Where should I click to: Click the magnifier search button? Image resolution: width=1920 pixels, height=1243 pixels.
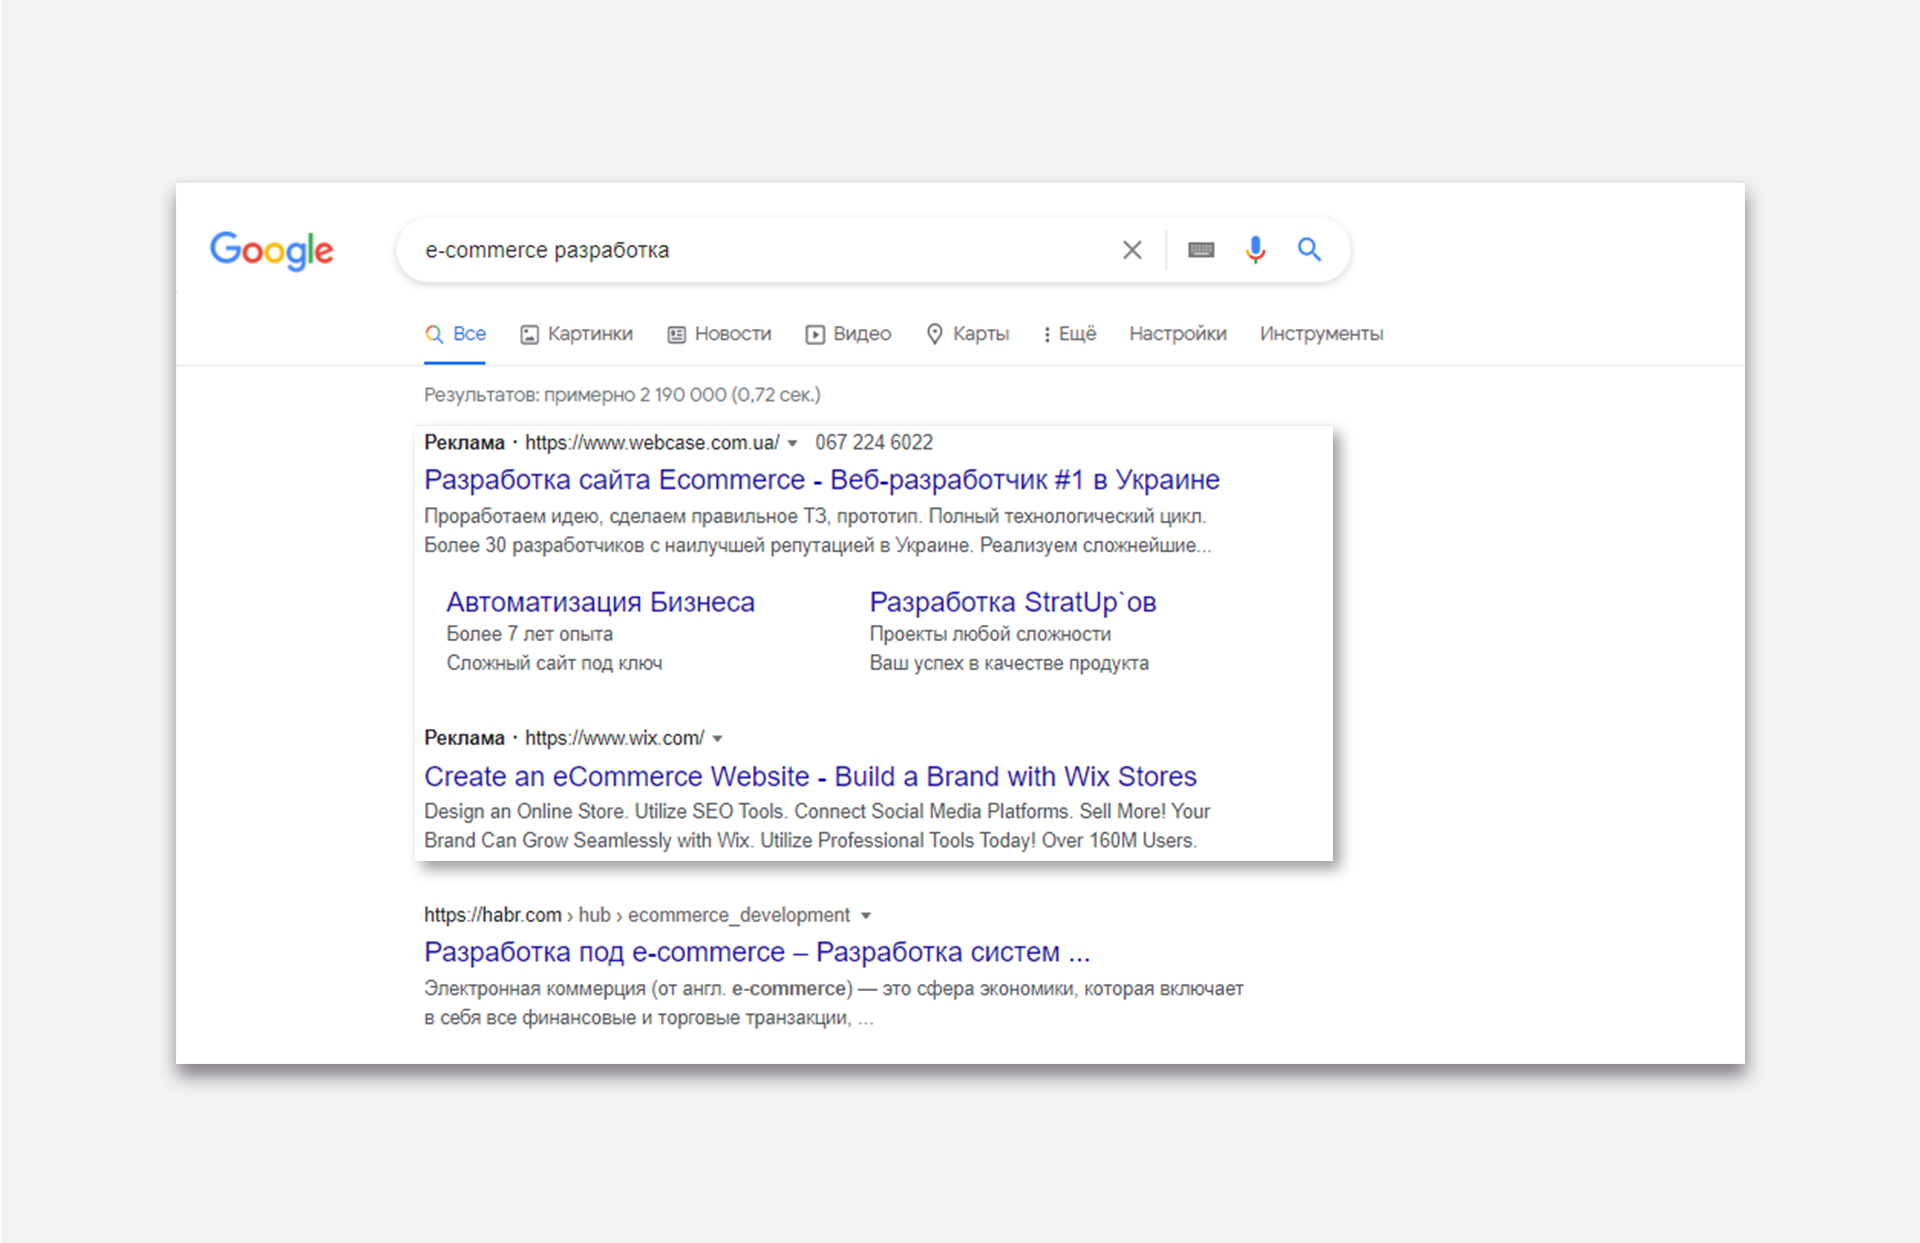pos(1309,250)
